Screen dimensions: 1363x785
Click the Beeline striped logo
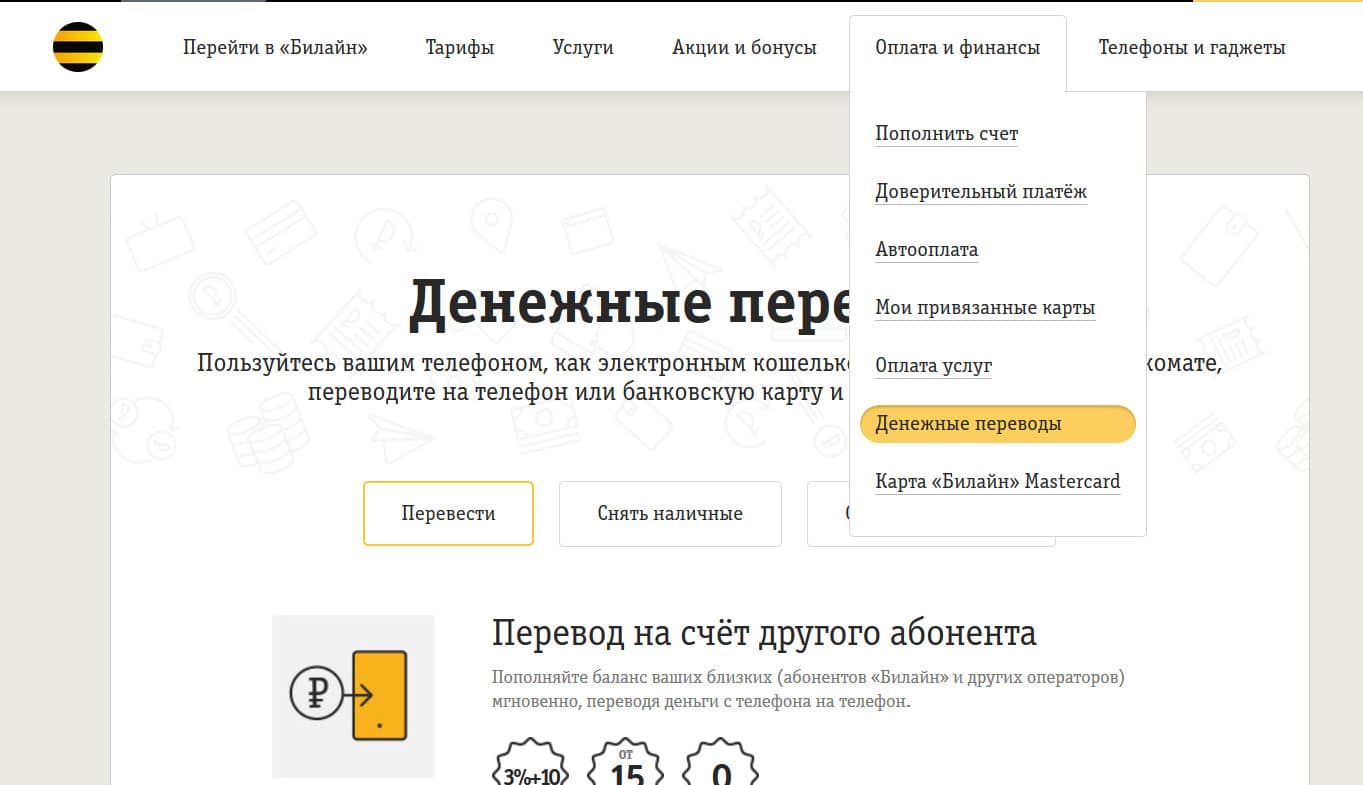pos(78,45)
